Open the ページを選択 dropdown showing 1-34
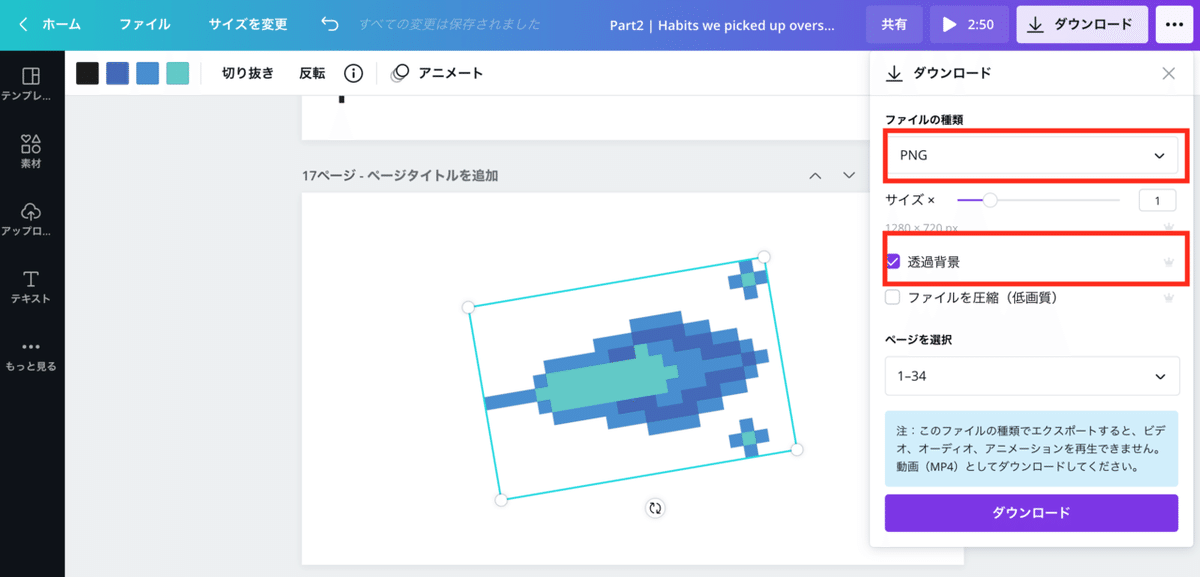 point(1032,376)
